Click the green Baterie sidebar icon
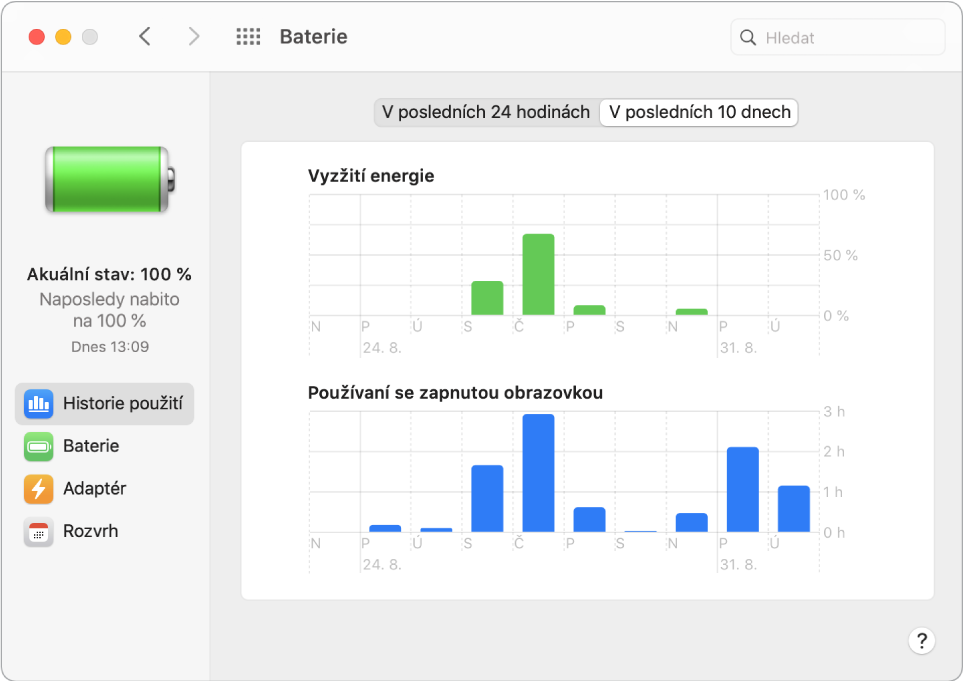 39,447
